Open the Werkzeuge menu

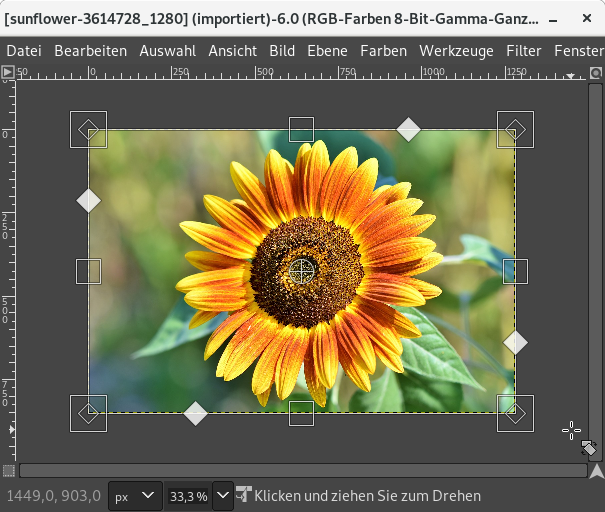[x=456, y=51]
